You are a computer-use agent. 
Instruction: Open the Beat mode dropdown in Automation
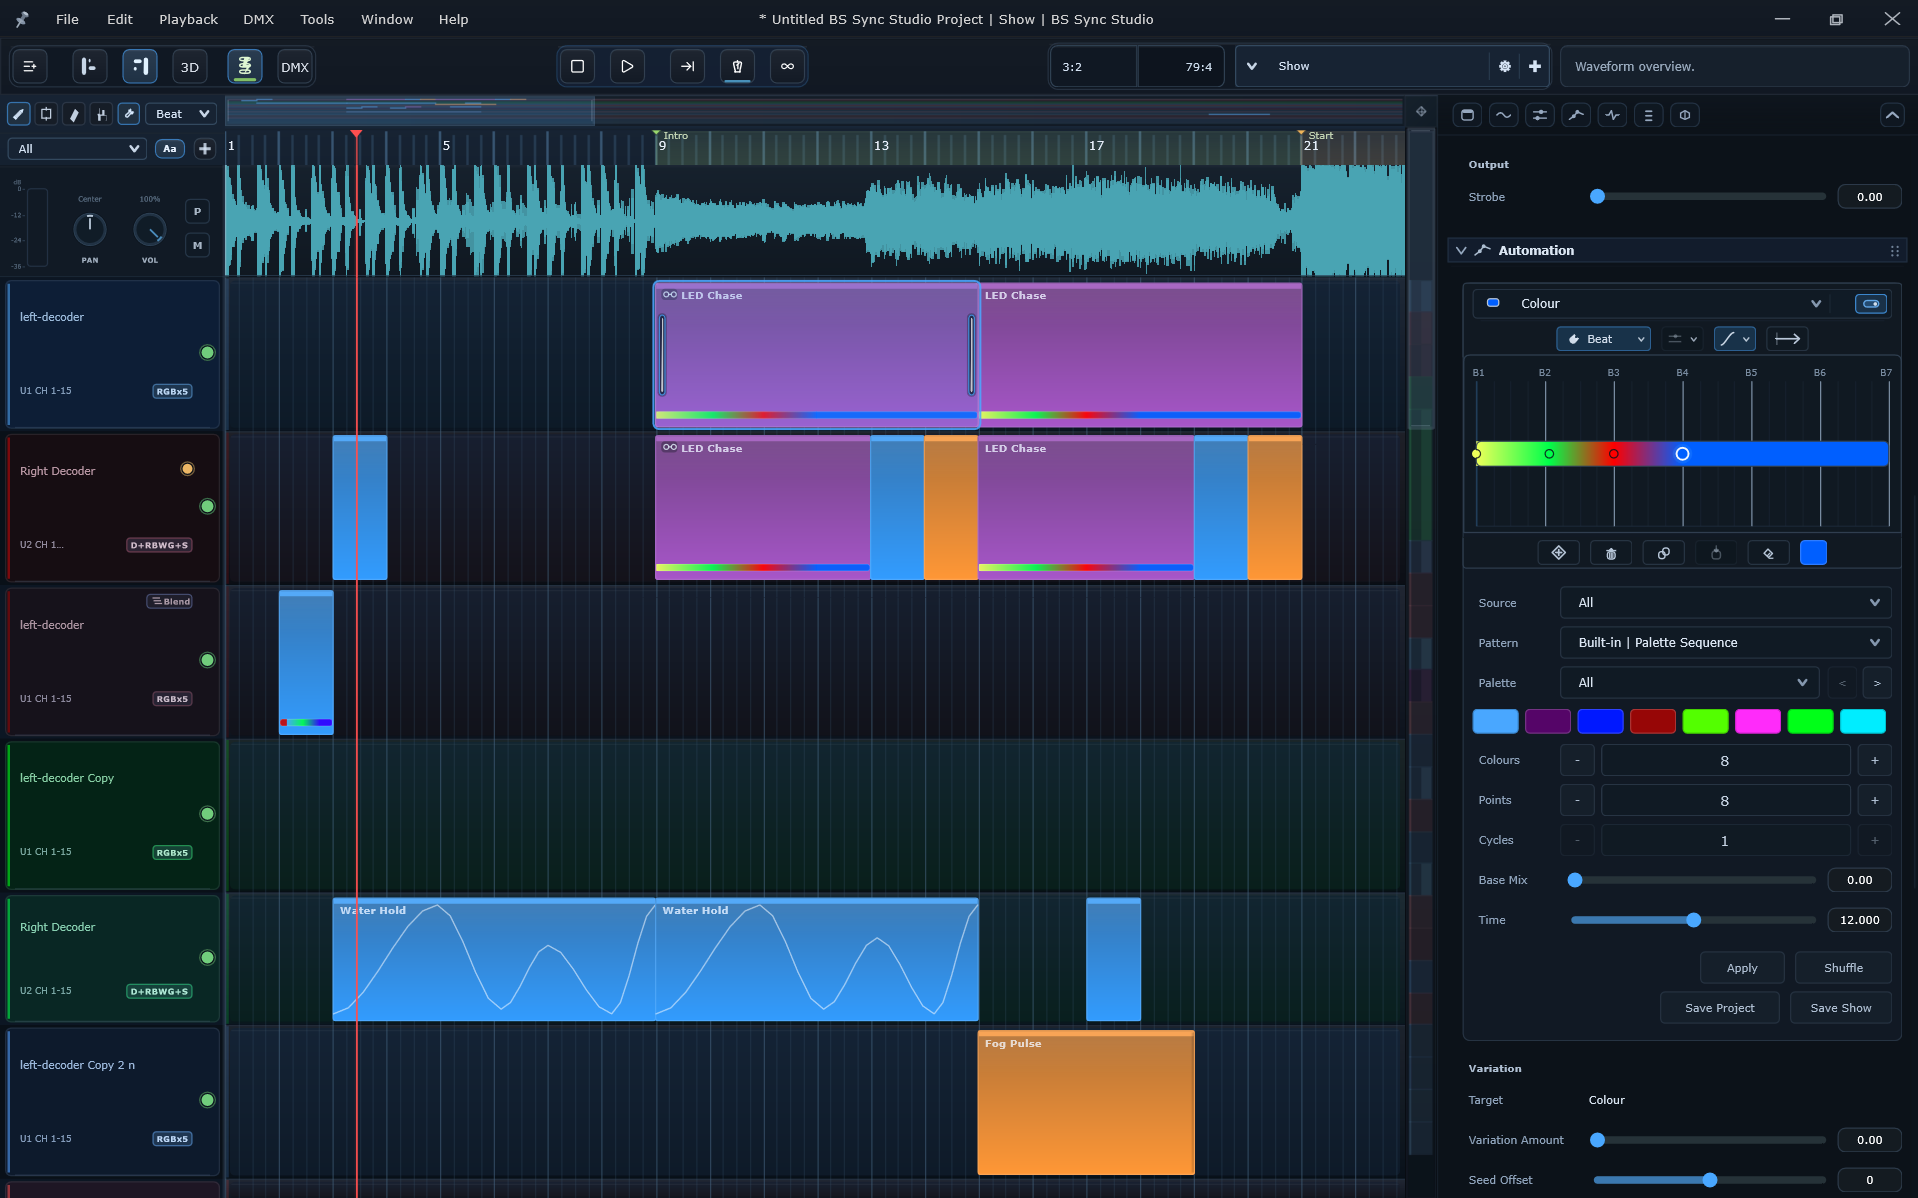coord(1603,339)
